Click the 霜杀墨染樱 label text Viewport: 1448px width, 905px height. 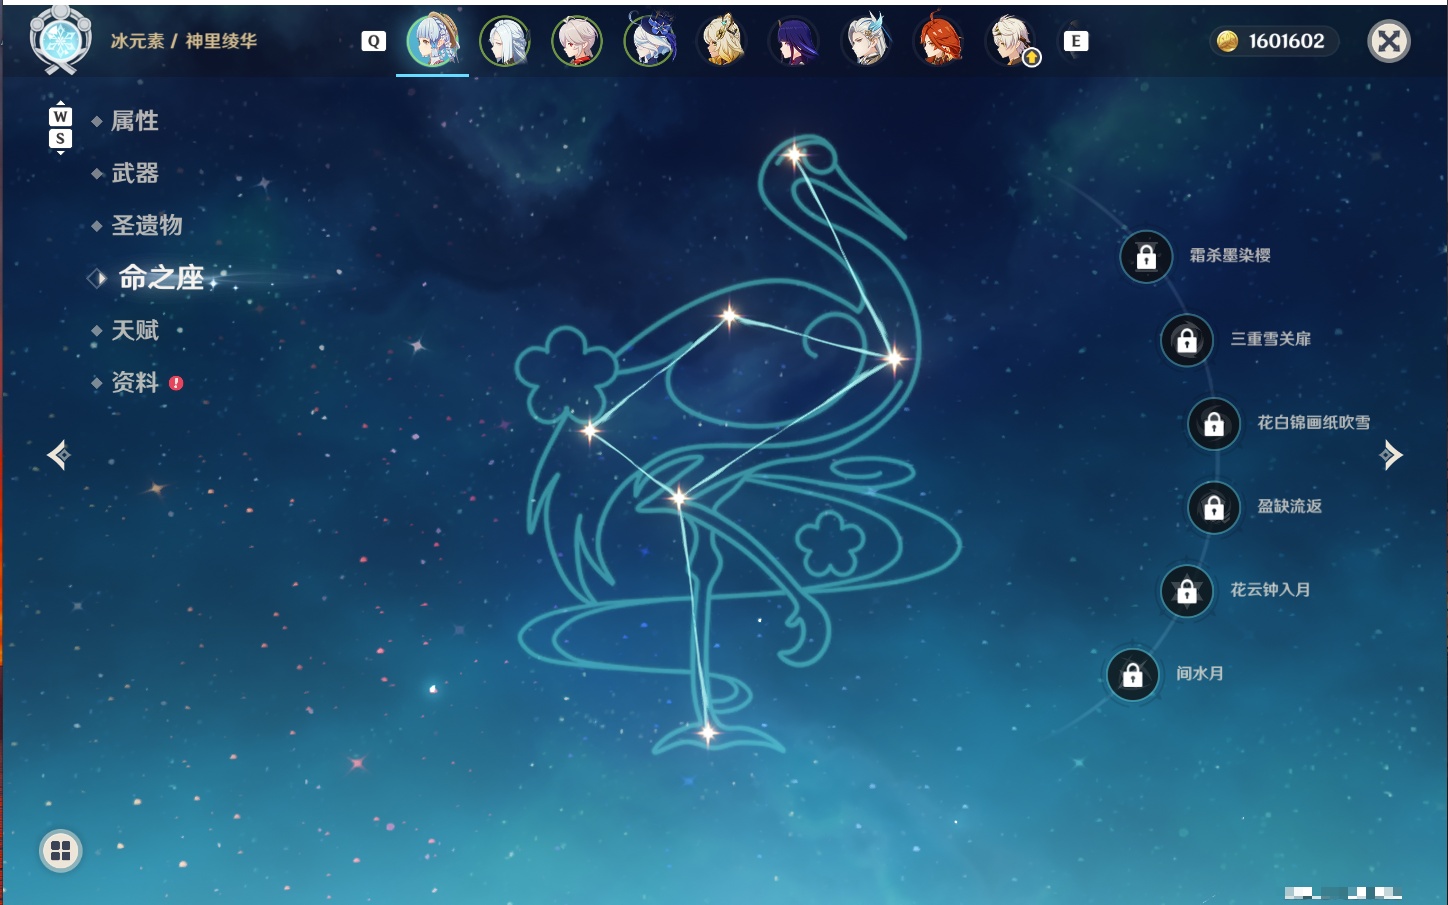1230,255
